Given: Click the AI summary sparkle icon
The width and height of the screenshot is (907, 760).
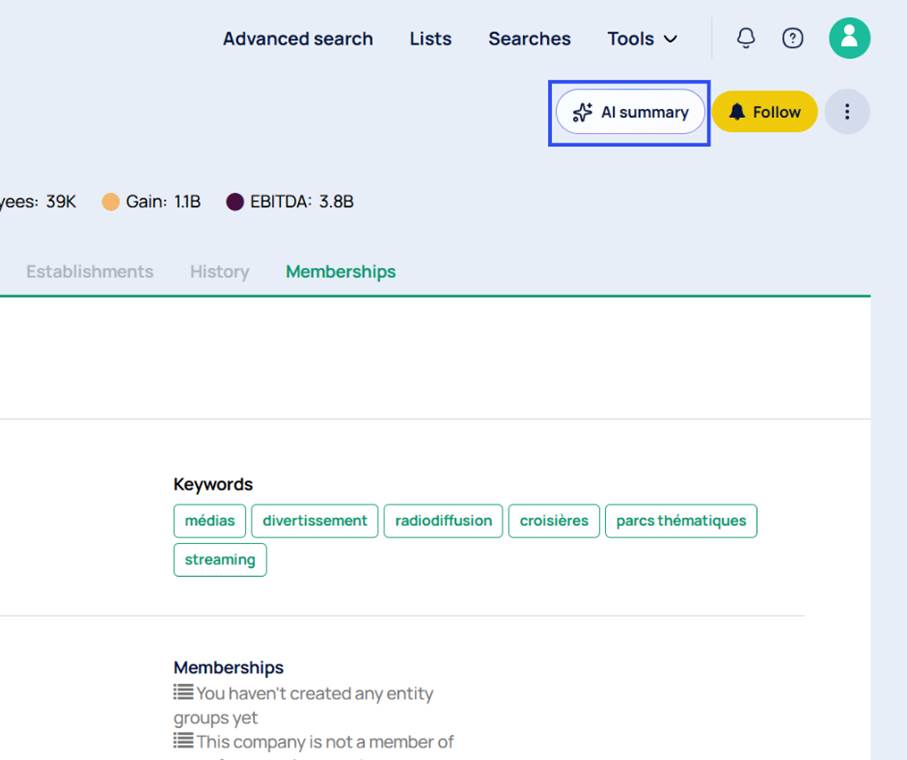Looking at the screenshot, I should tap(581, 112).
